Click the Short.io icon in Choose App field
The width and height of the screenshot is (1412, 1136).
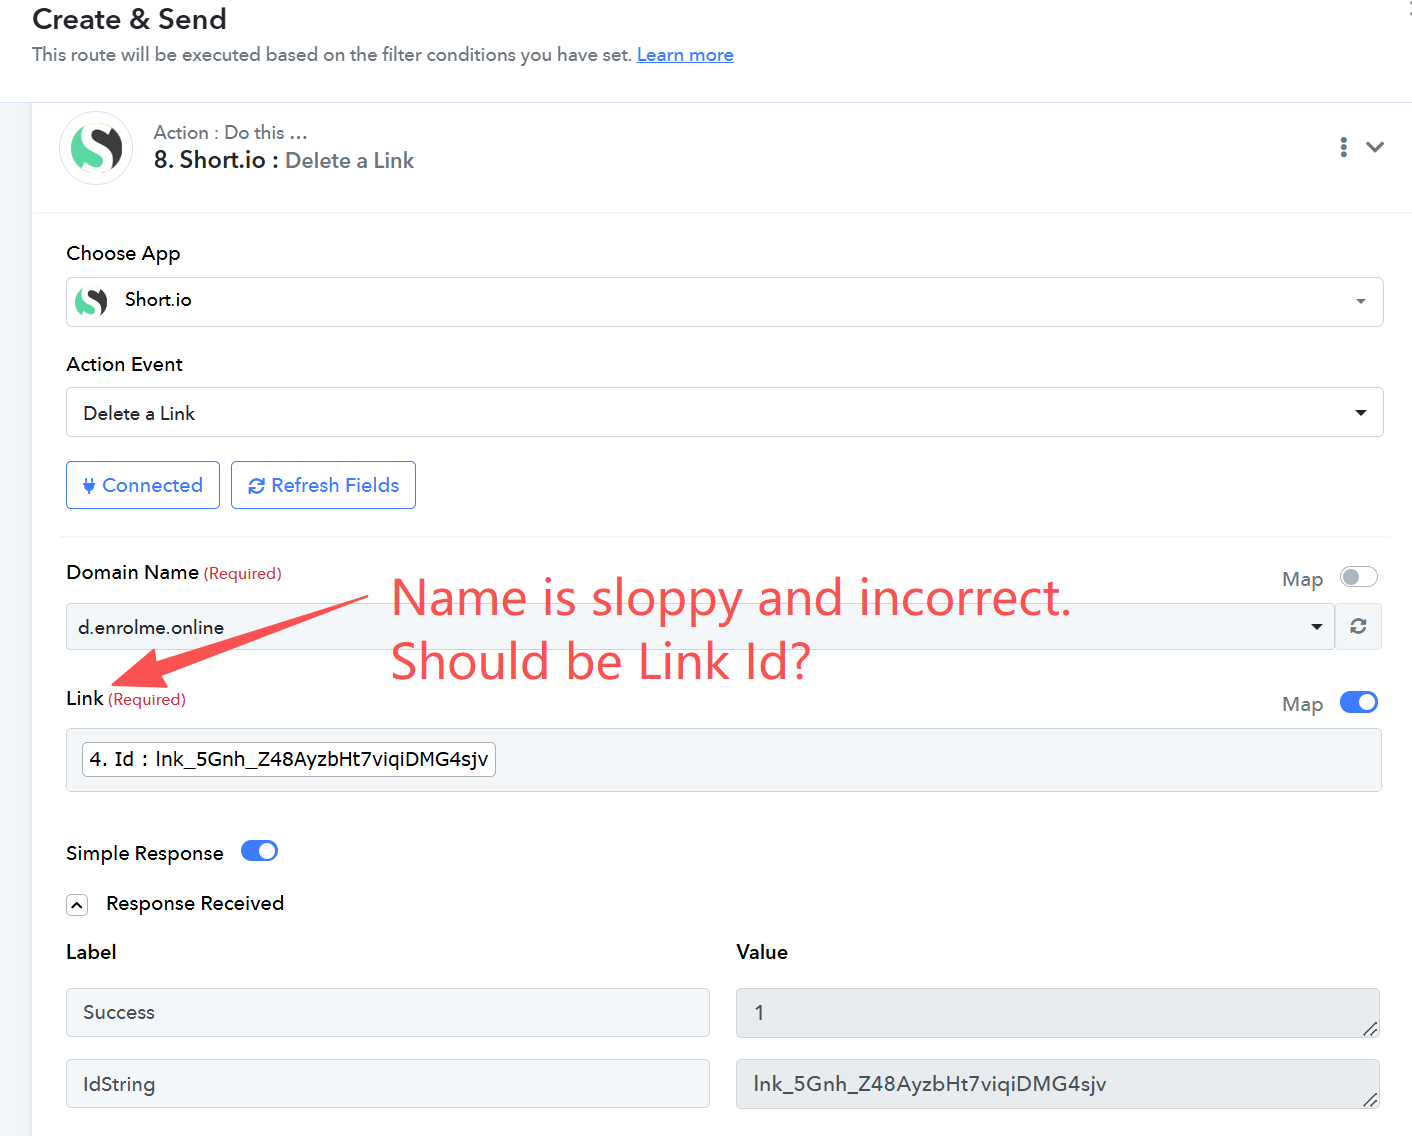click(x=91, y=301)
